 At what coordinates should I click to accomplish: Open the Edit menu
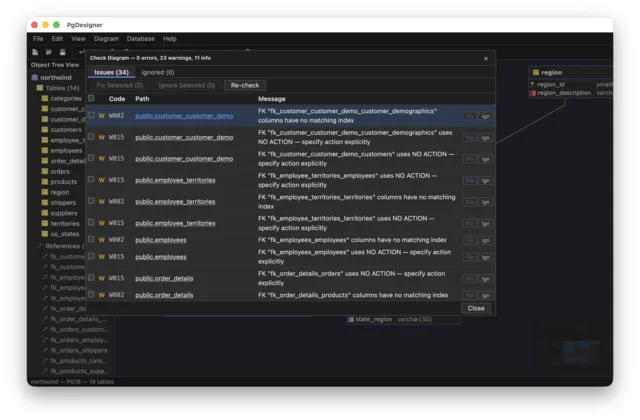coord(57,39)
